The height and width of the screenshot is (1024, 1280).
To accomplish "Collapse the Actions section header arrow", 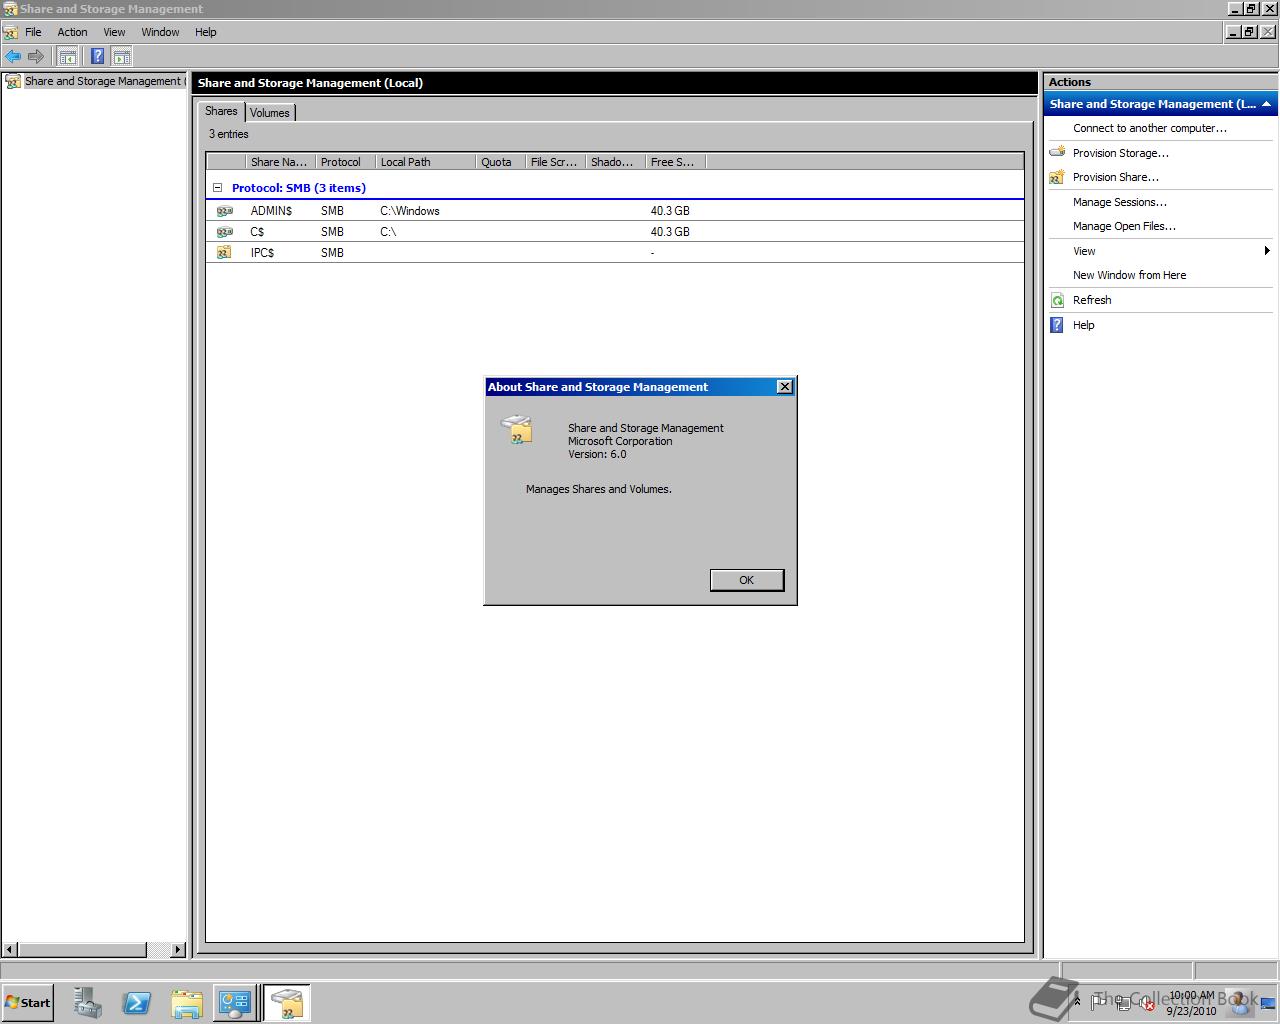I will coord(1266,104).
